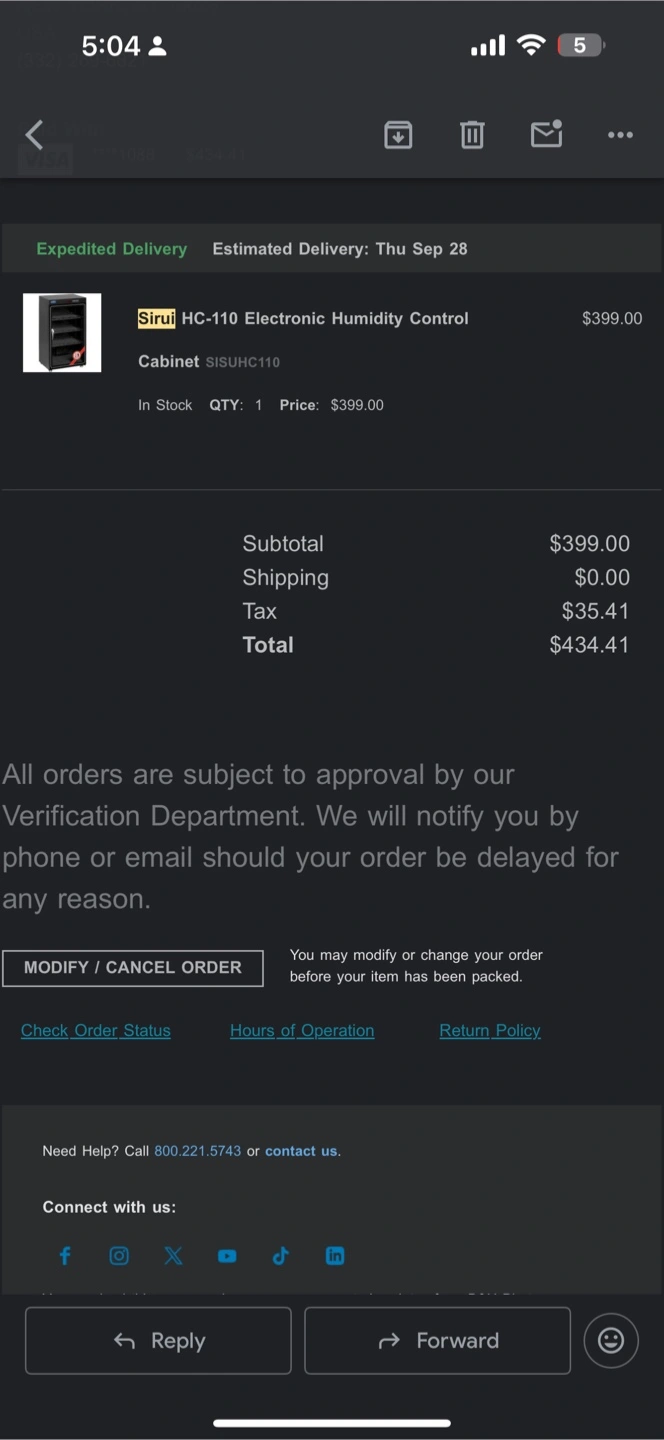Mark email as unread envelope icon
664x1440 pixels.
[x=546, y=133]
